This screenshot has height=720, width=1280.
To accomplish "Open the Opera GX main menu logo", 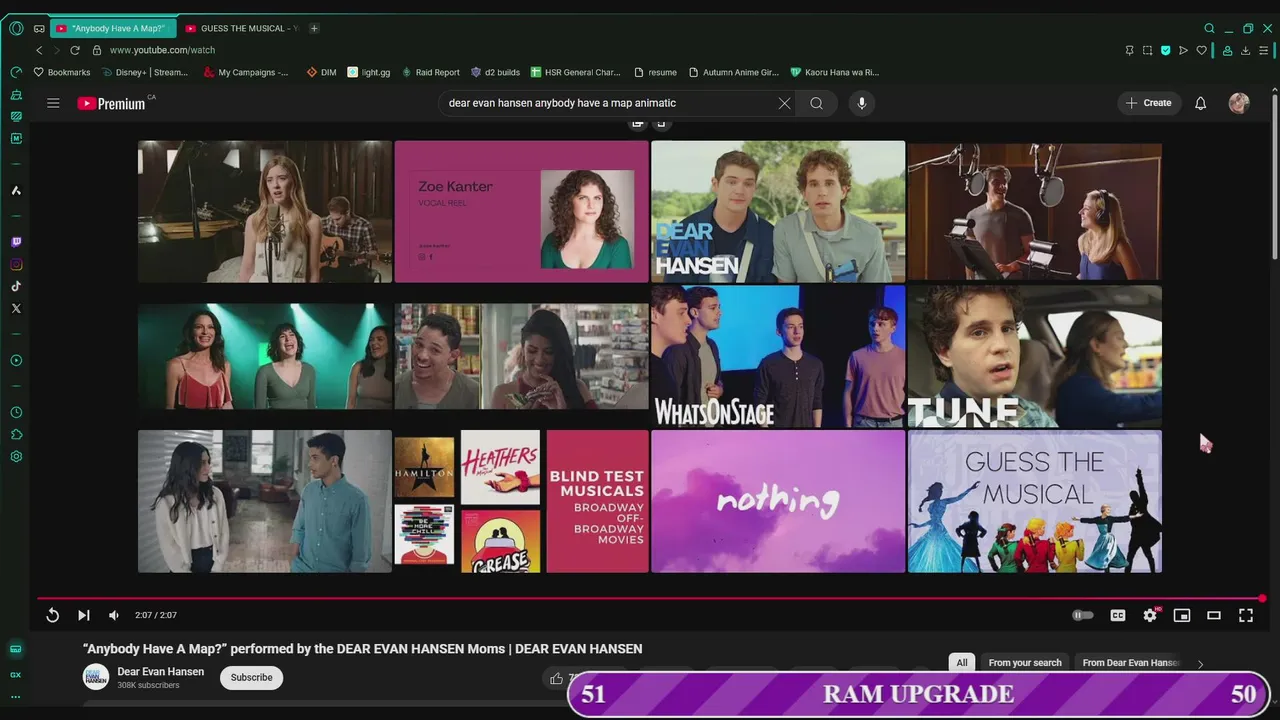I will [x=16, y=28].
